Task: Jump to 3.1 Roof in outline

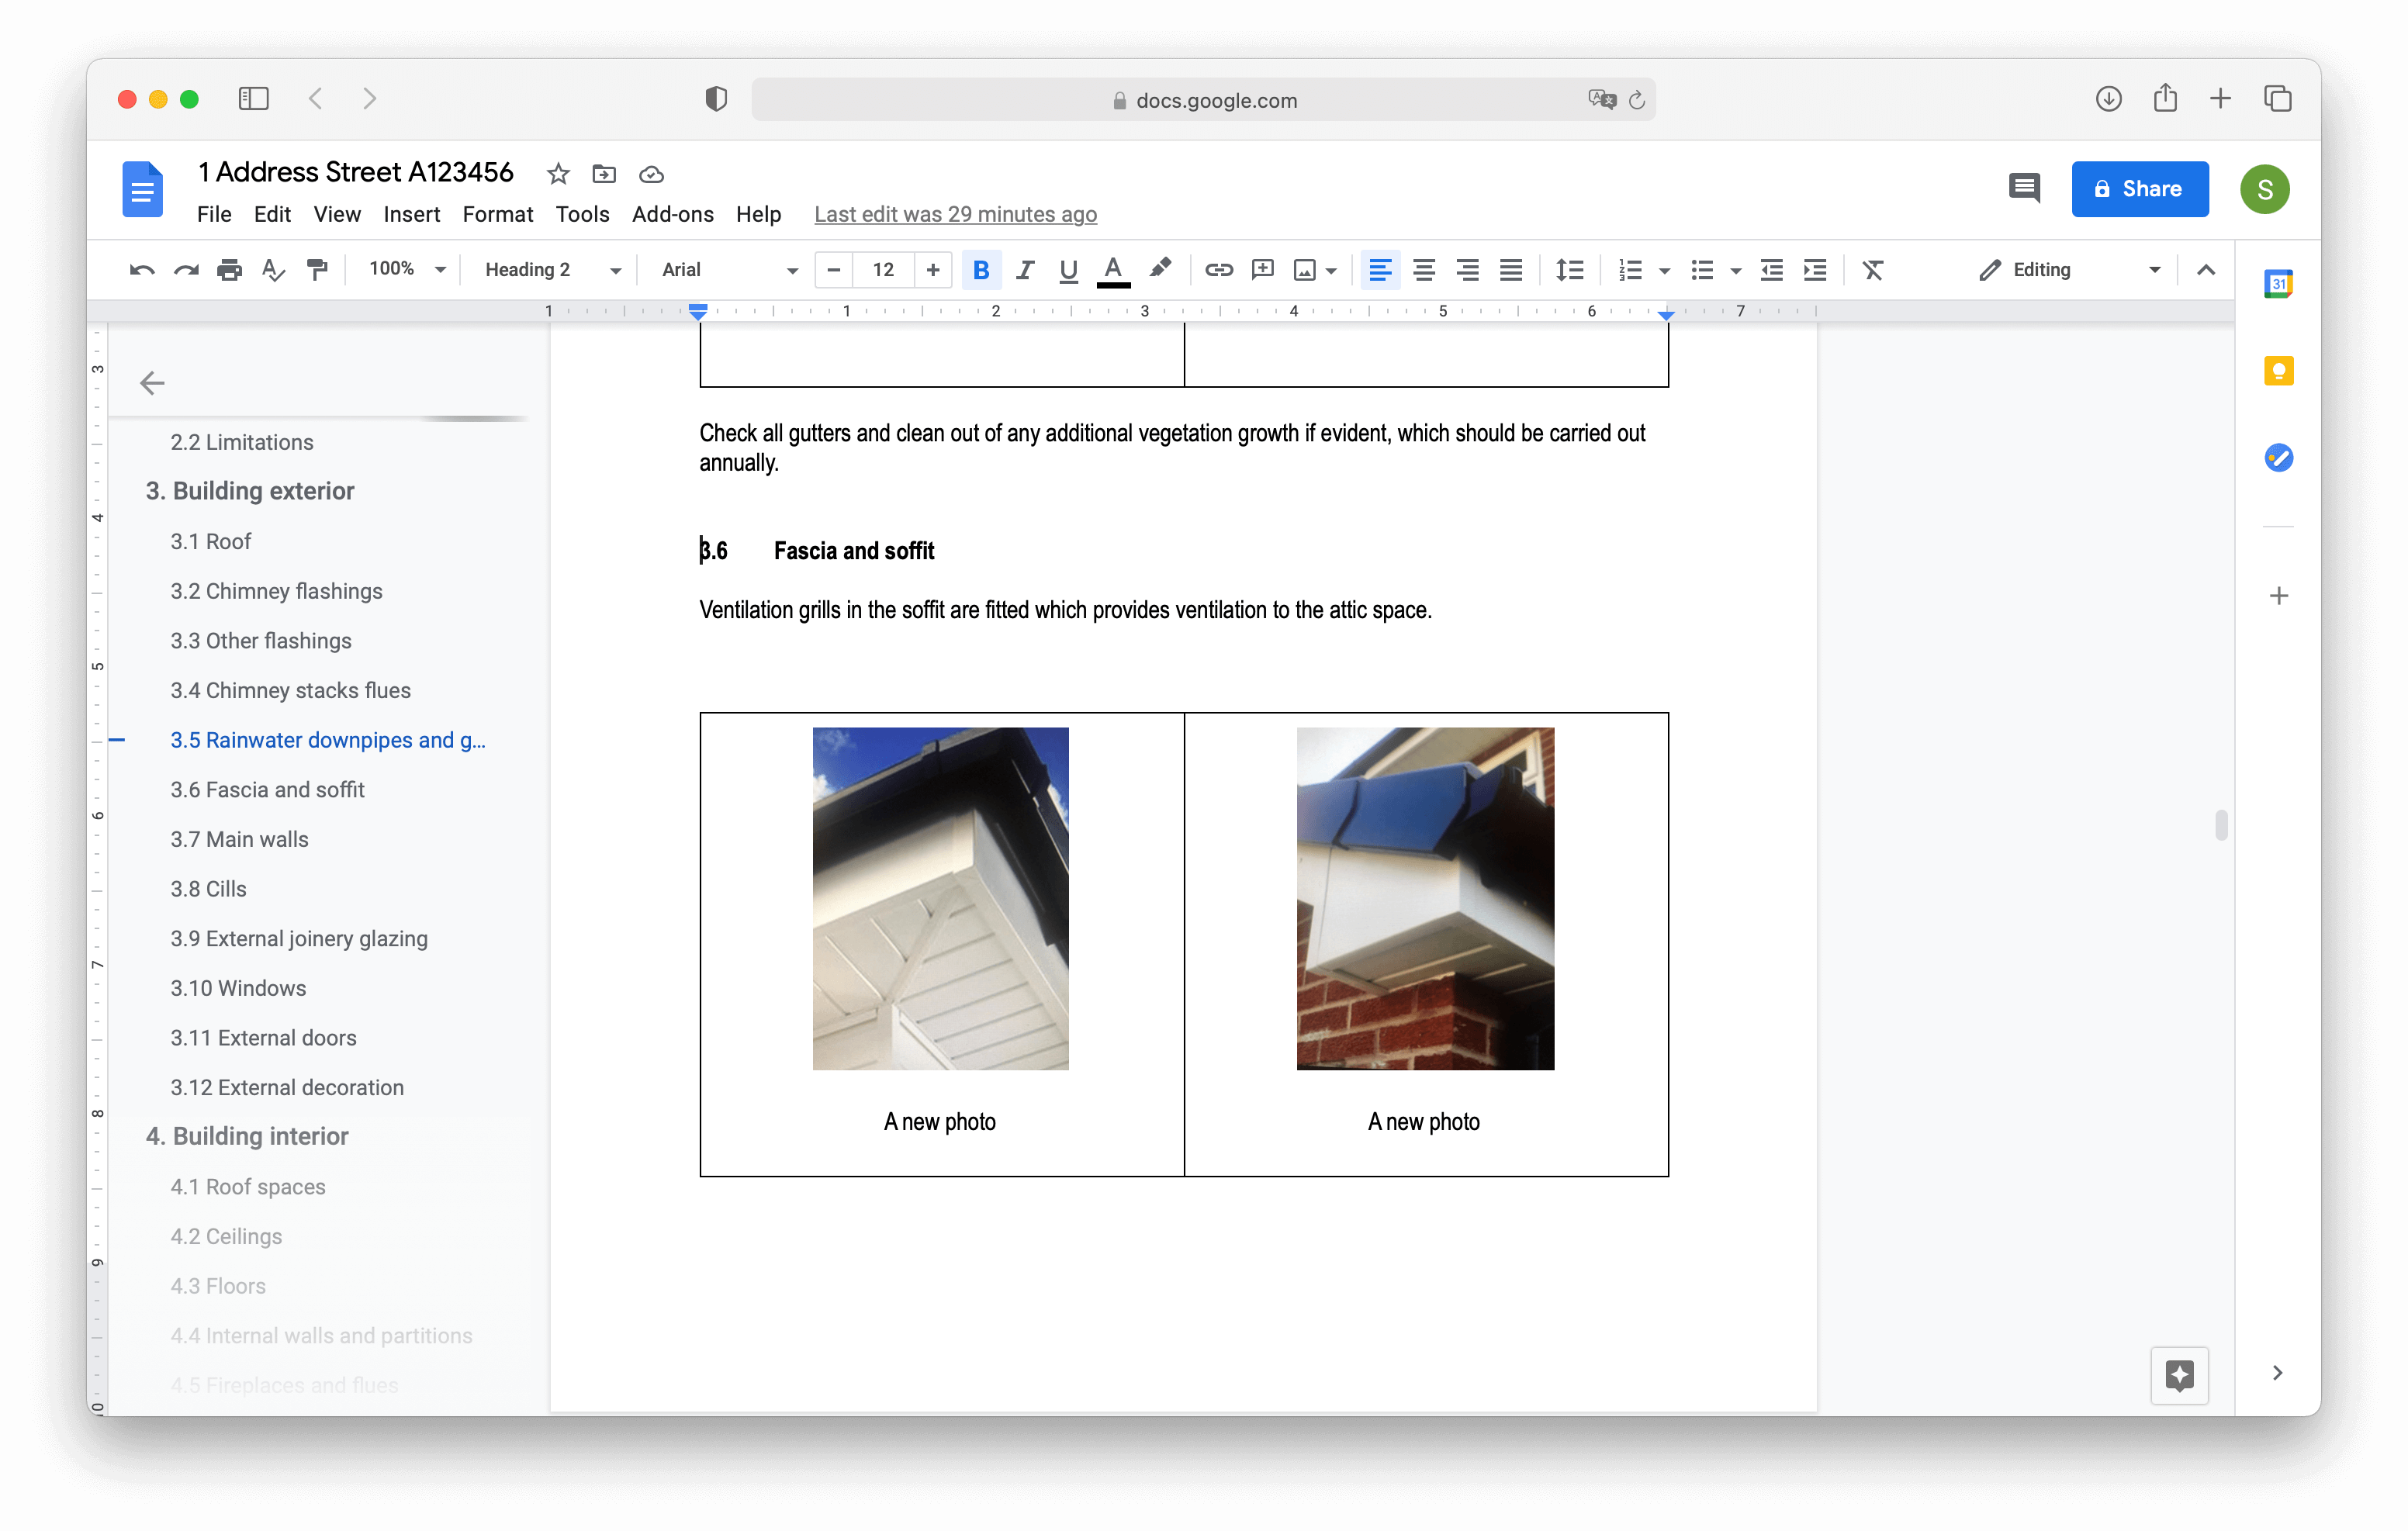Action: tap(210, 542)
